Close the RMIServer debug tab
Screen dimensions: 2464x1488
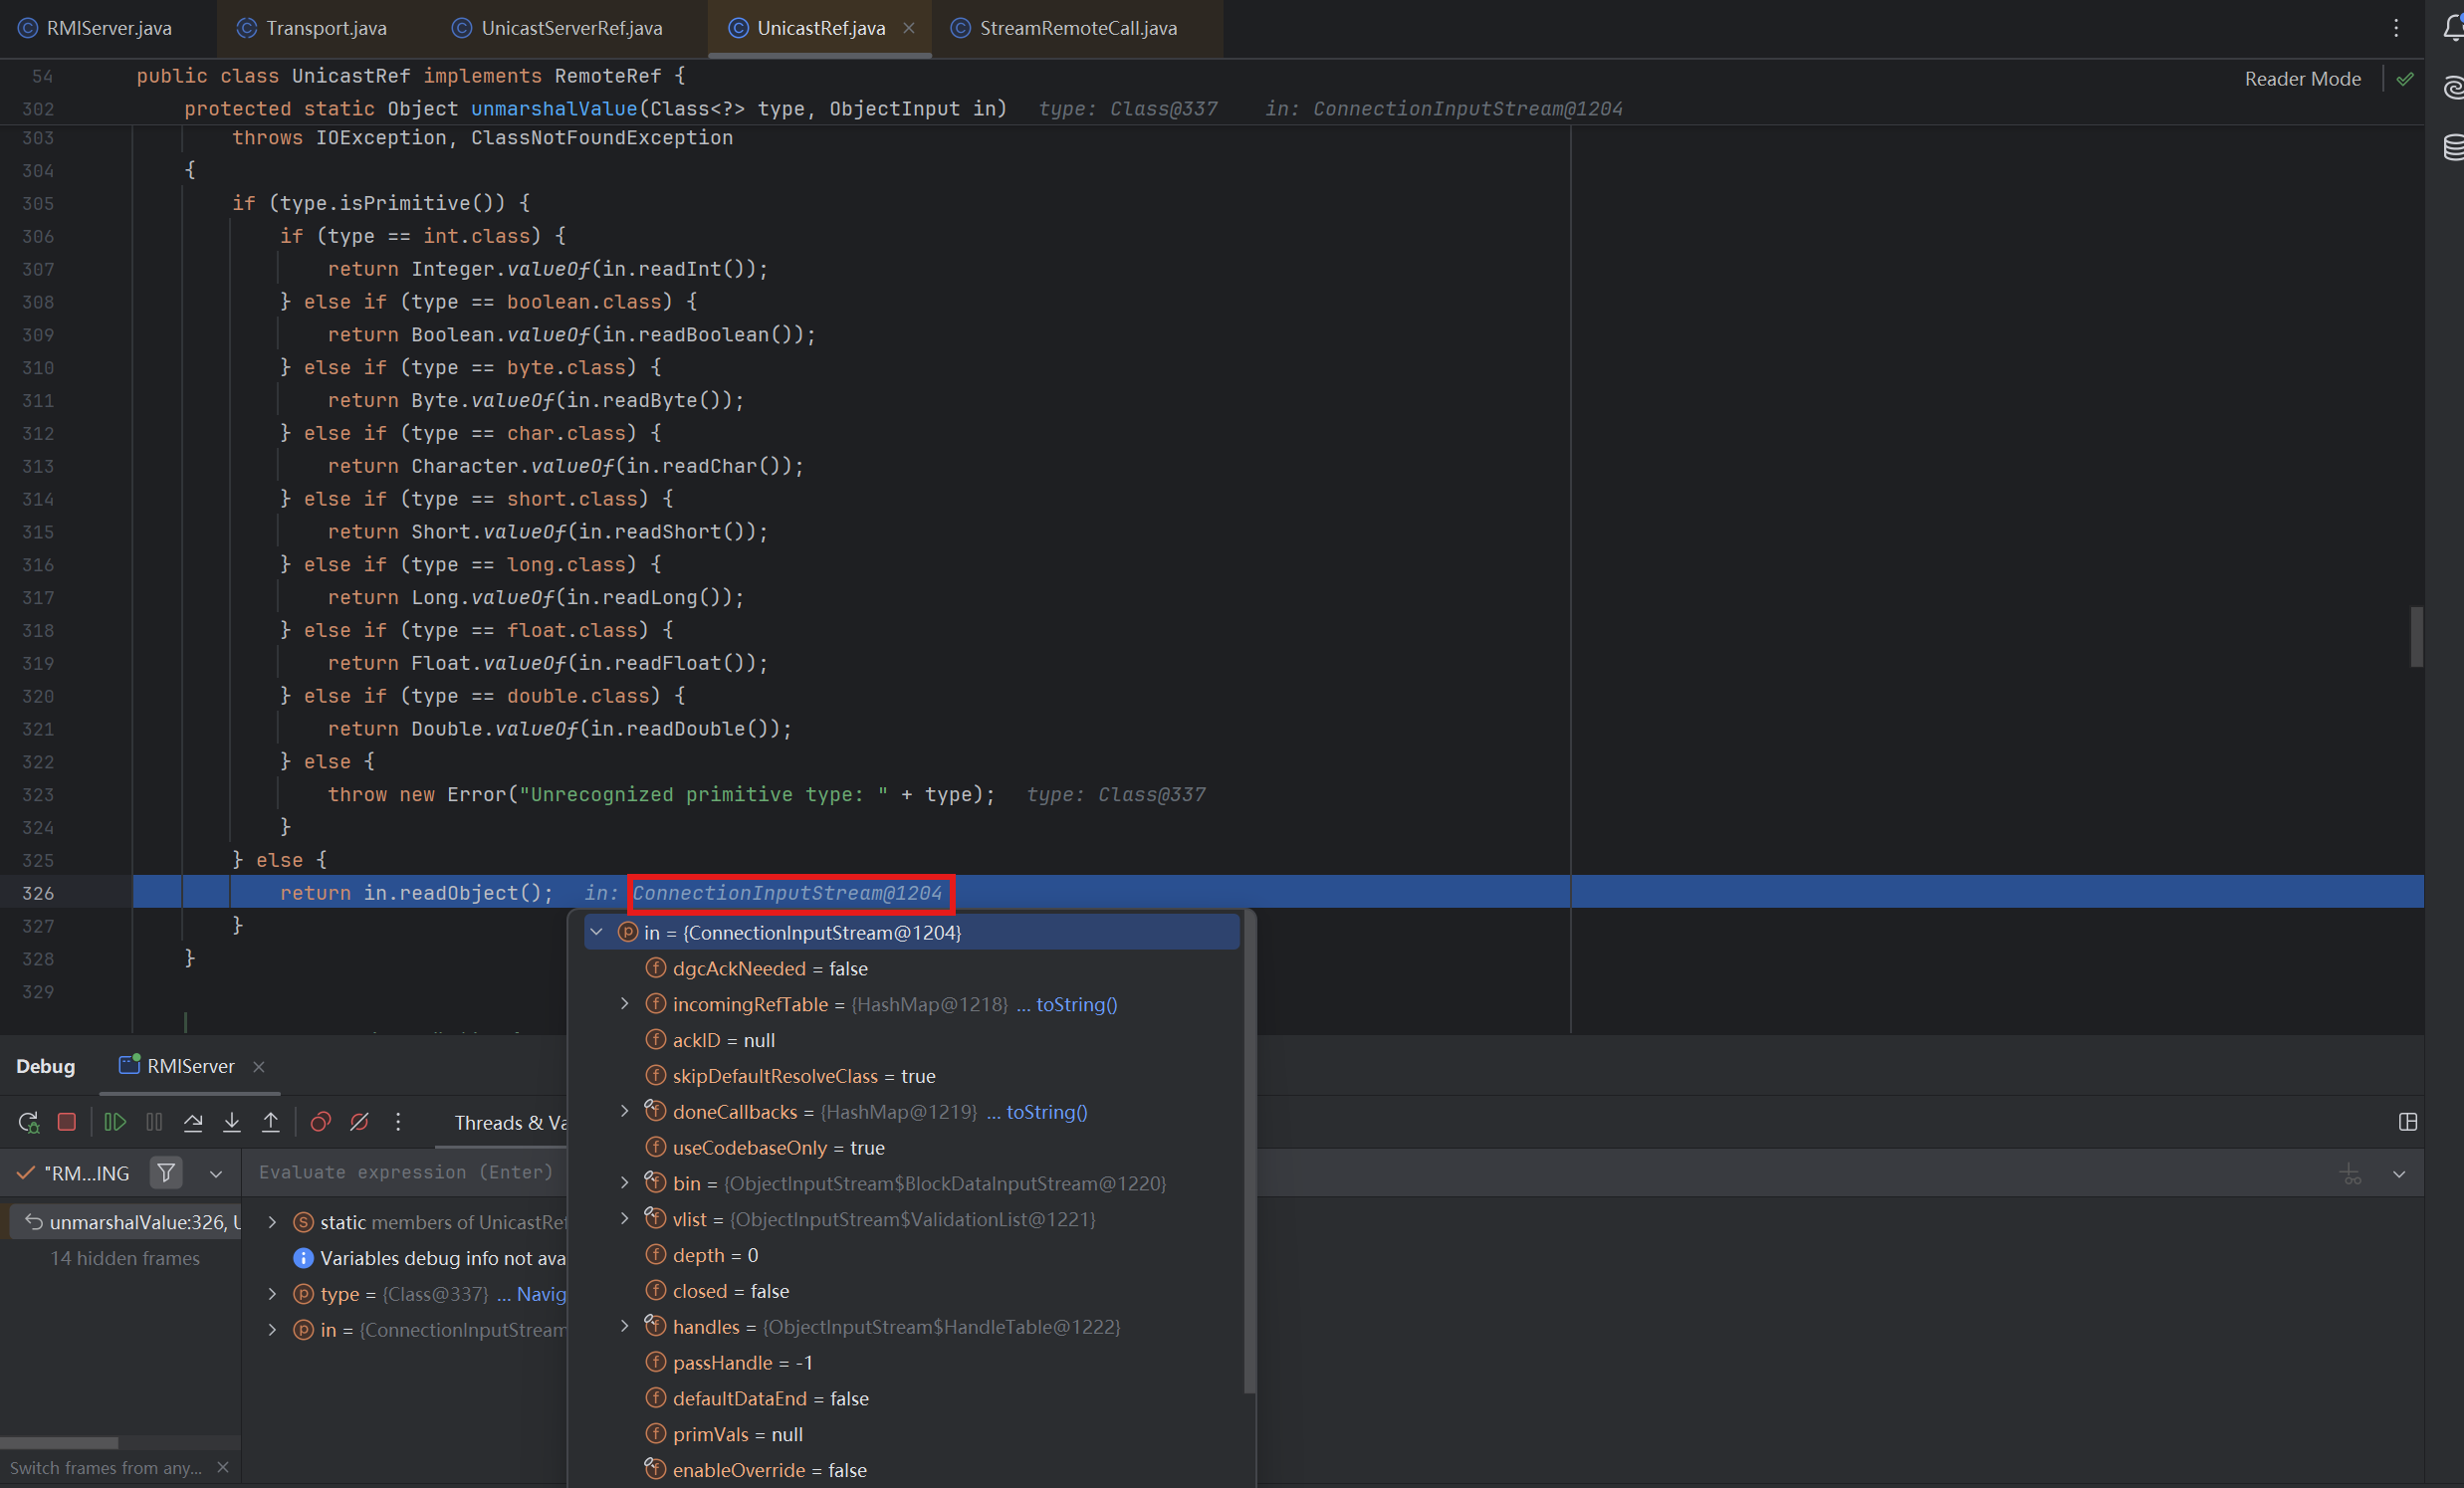coord(259,1066)
